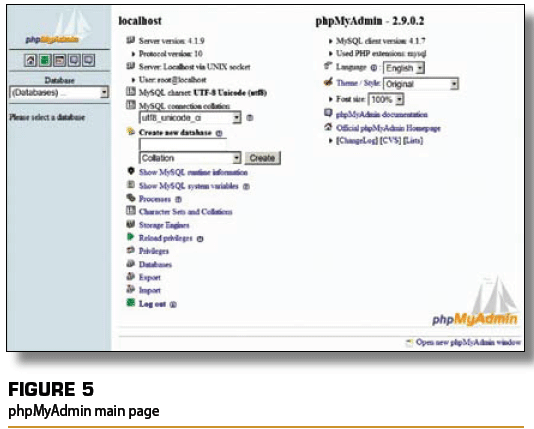
Task: Click the green Log out icon in sidebar toolbar
Action: point(45,60)
